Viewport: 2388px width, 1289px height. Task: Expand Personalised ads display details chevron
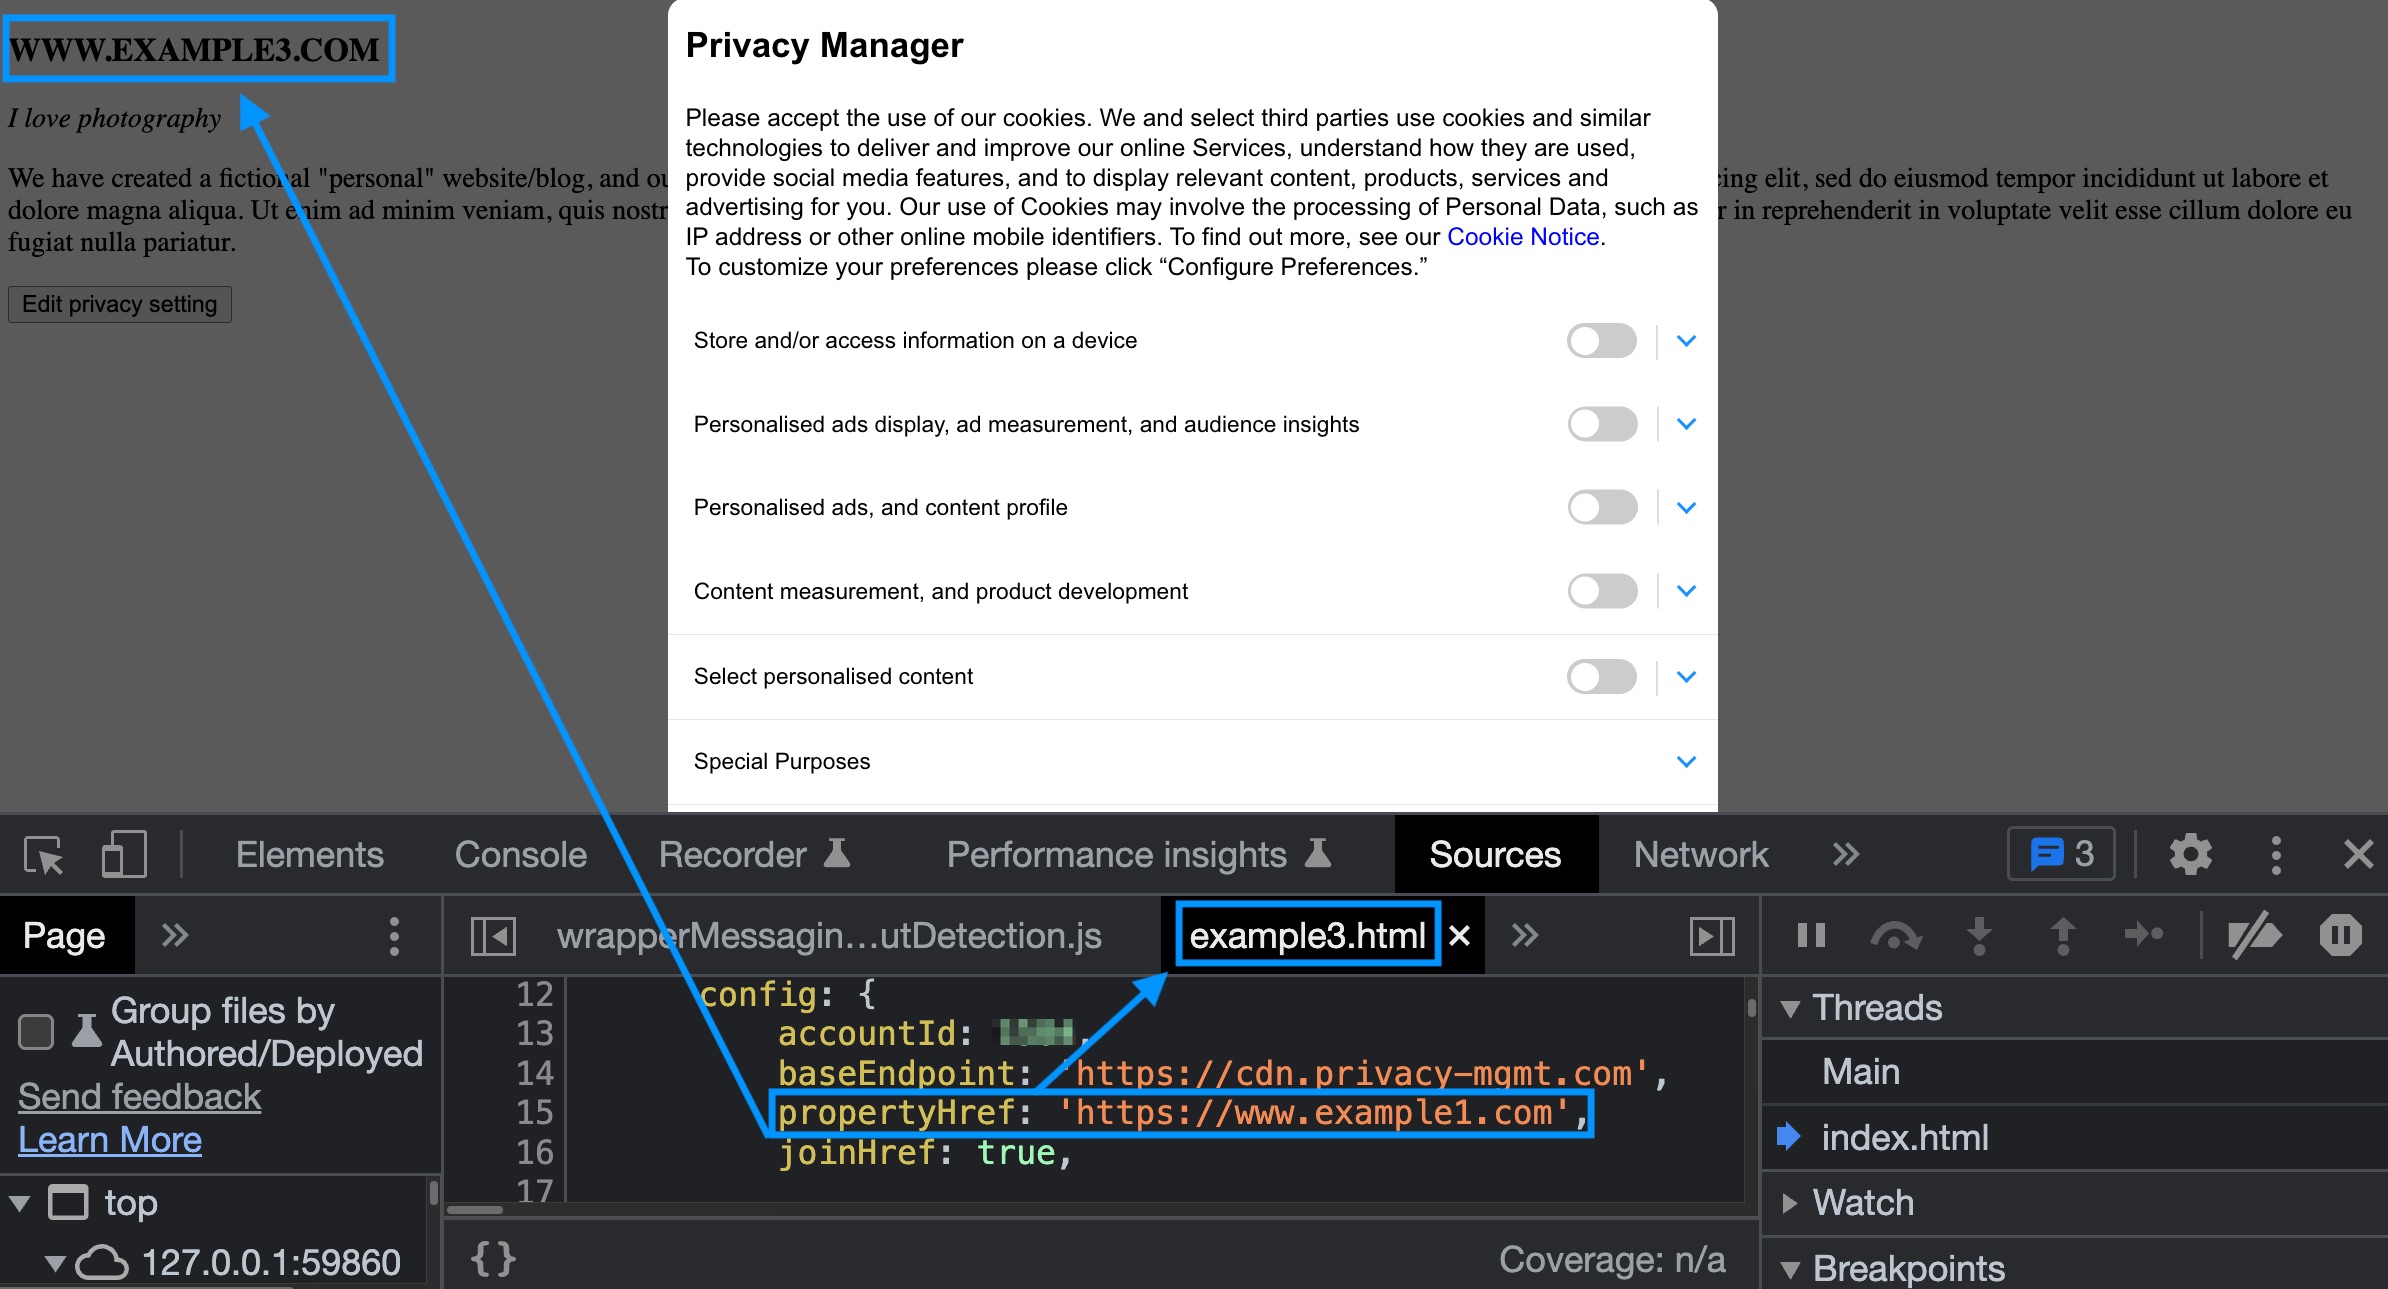(1686, 424)
